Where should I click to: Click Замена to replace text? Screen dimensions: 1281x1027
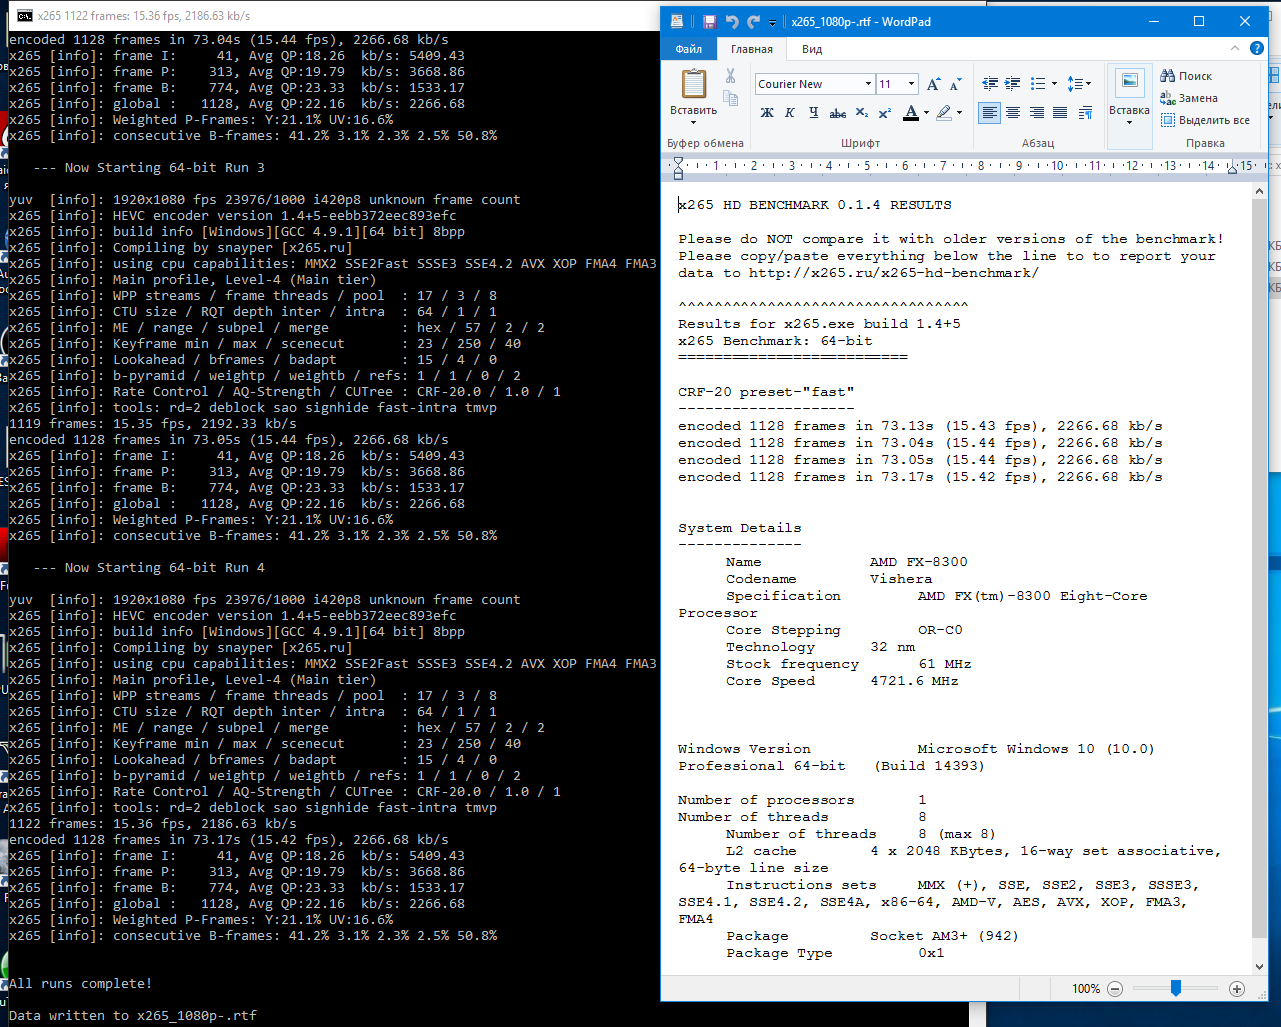(x=1189, y=98)
